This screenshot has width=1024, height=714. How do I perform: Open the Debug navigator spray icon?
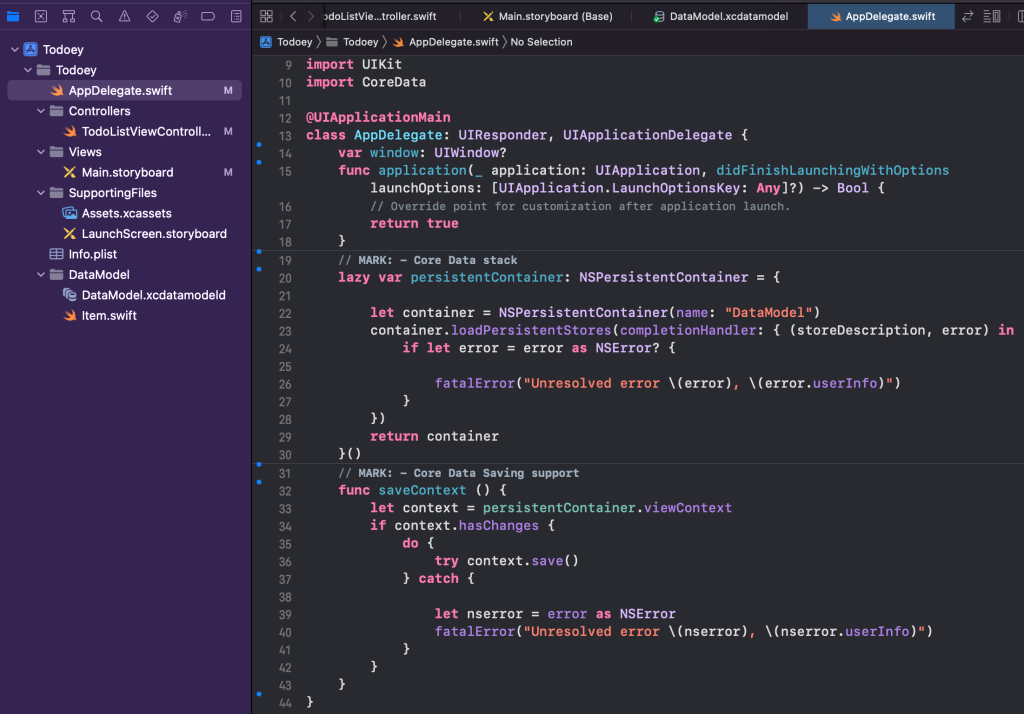tap(180, 16)
